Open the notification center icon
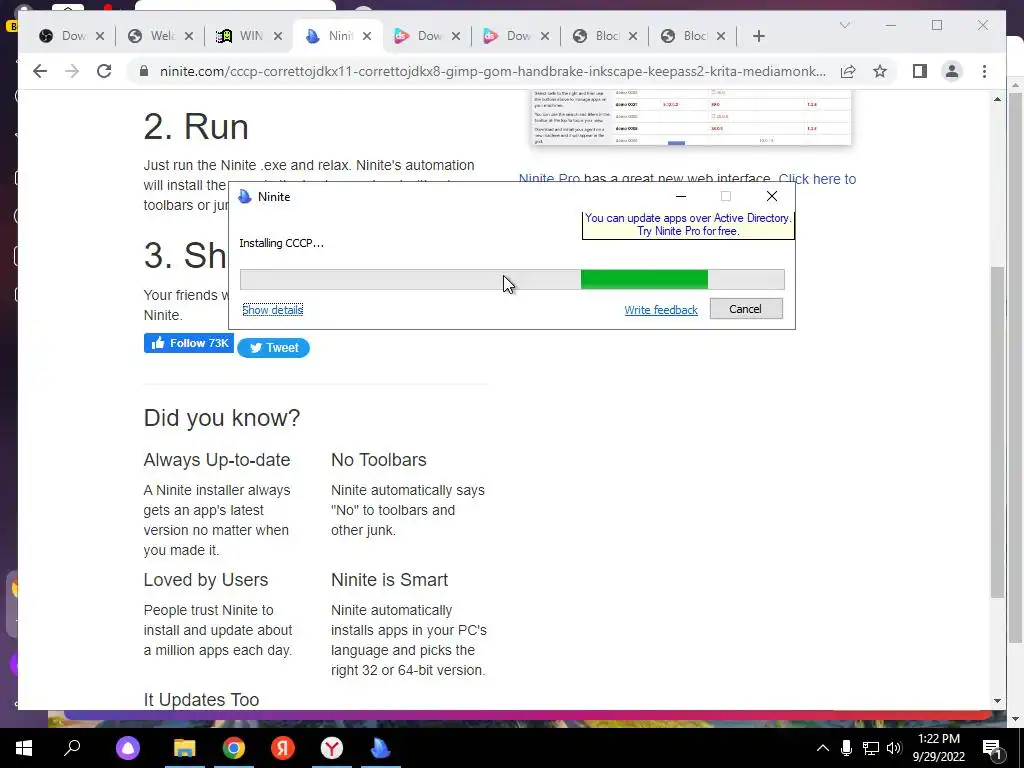This screenshot has height=768, width=1024. [x=992, y=748]
